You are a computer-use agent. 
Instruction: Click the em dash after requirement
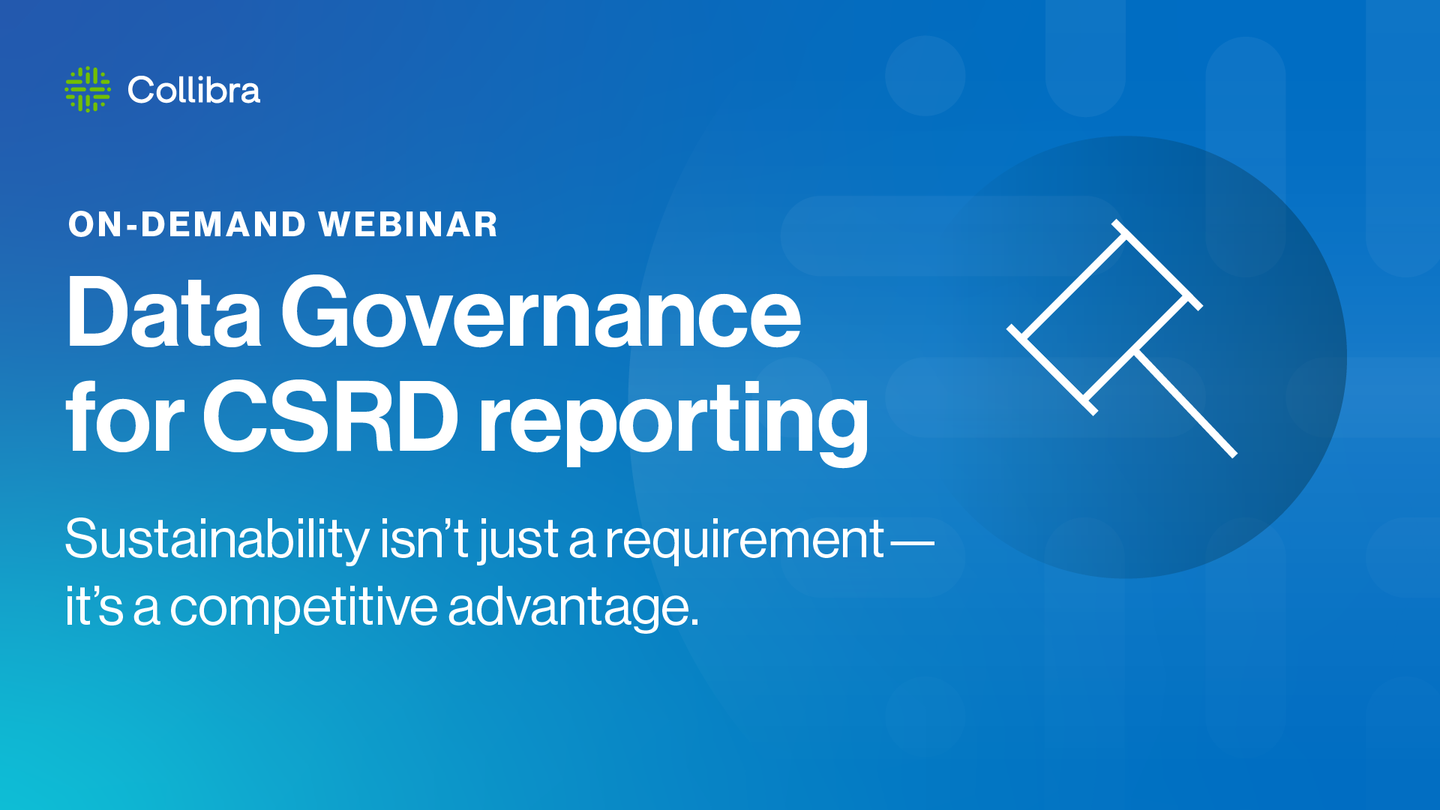click(x=910, y=543)
